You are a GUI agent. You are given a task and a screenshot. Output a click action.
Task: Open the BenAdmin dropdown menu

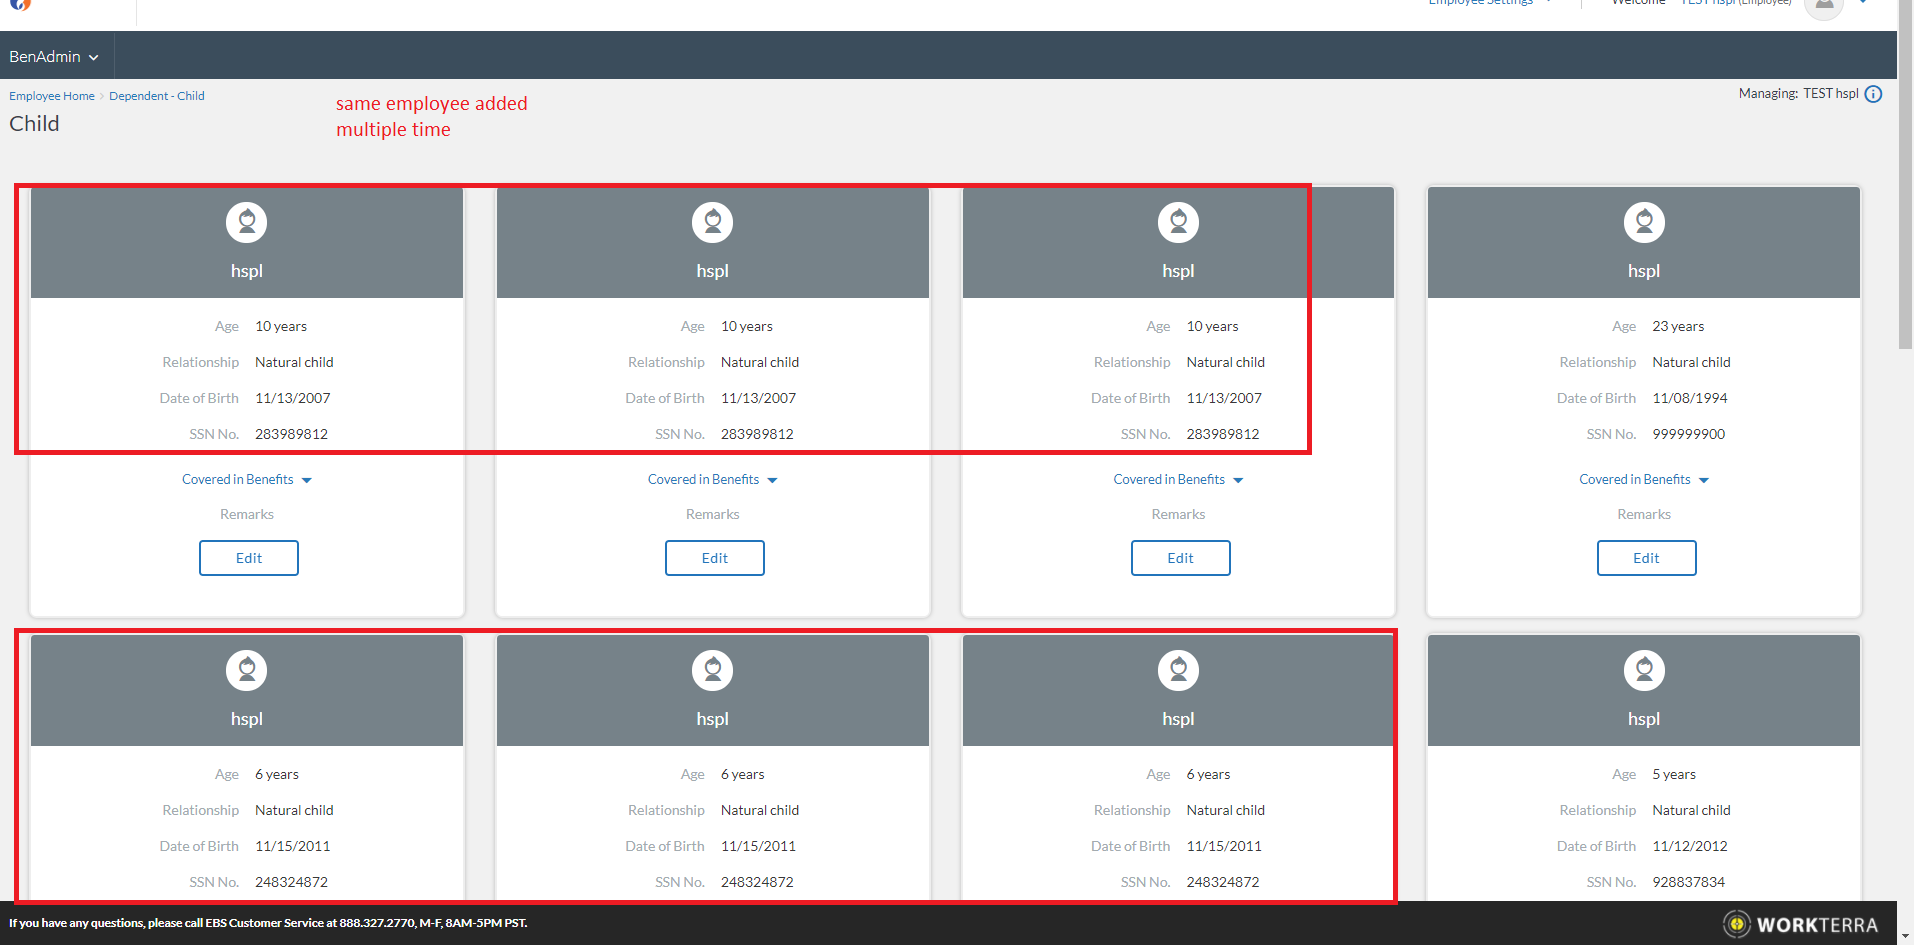coord(54,57)
